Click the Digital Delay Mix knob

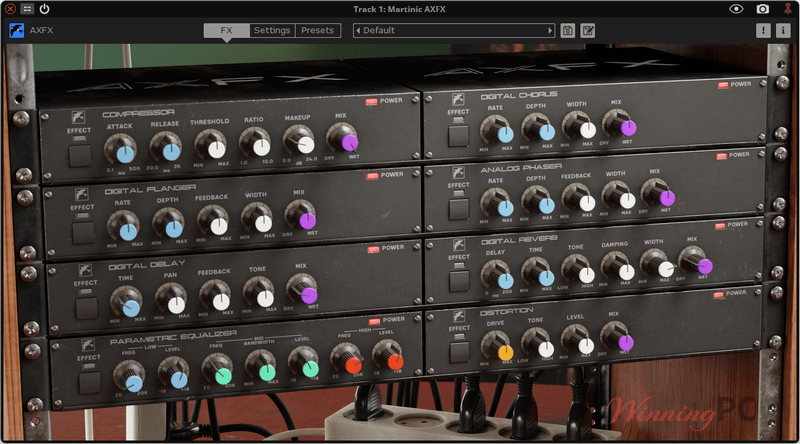click(302, 290)
